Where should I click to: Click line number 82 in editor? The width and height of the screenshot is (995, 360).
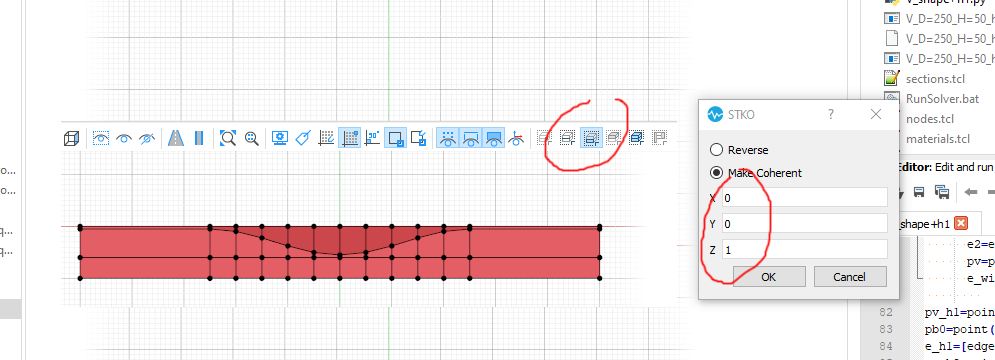coord(886,312)
